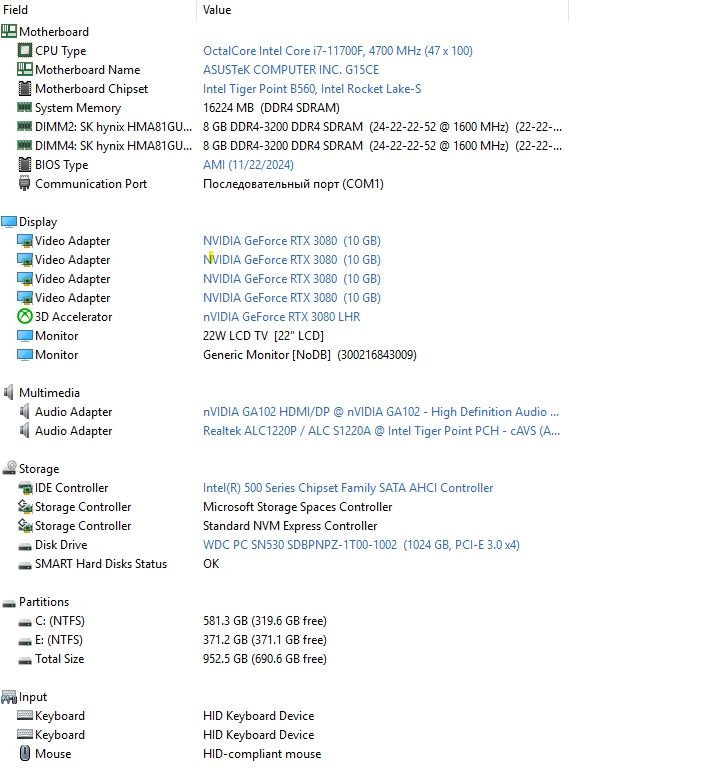Select the Input group heading
The width and height of the screenshot is (708, 775).
point(33,697)
